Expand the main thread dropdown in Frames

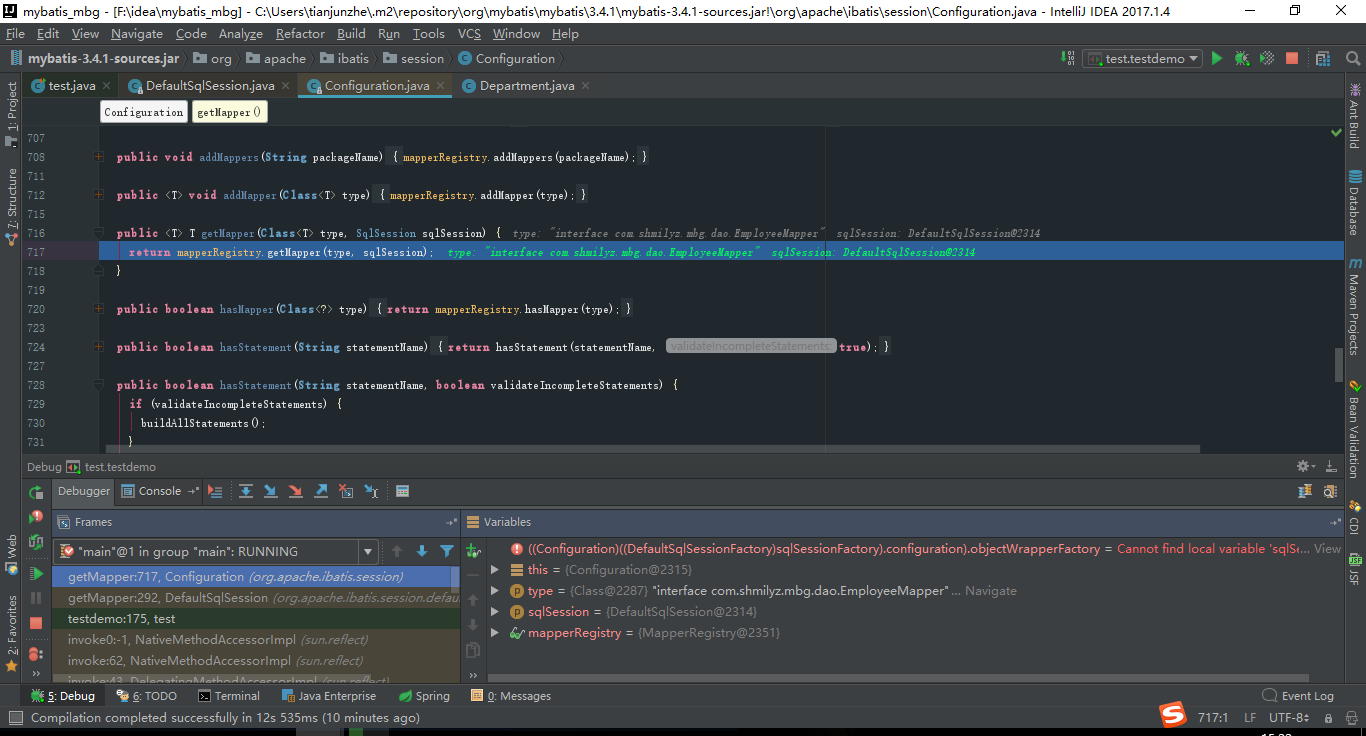tap(368, 551)
